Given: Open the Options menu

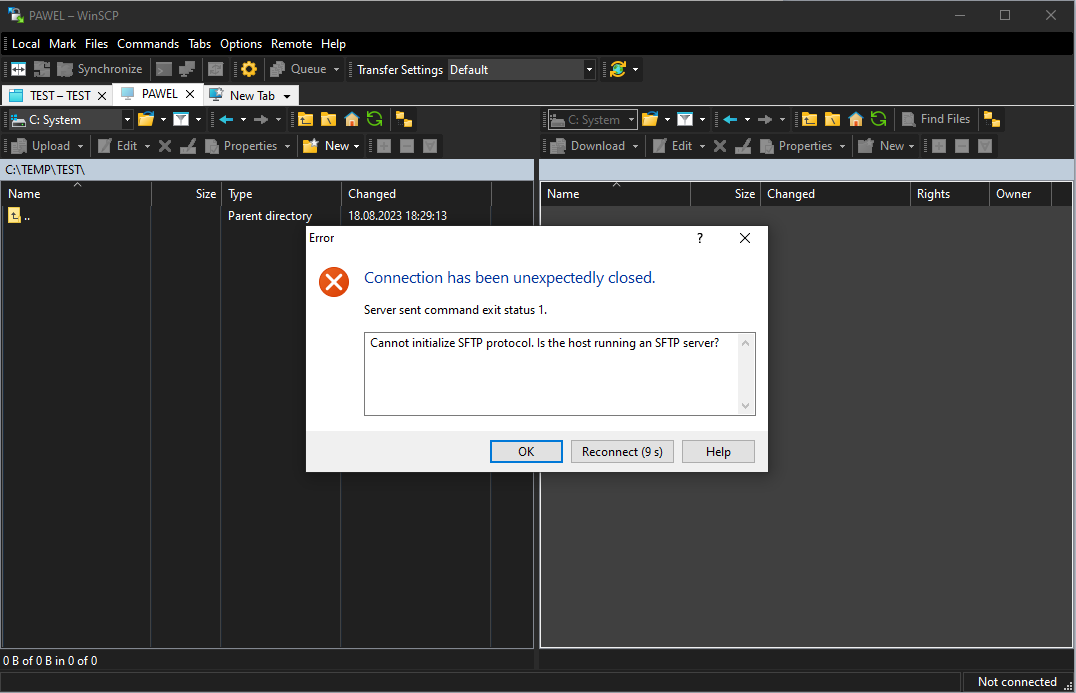Looking at the screenshot, I should 241,44.
